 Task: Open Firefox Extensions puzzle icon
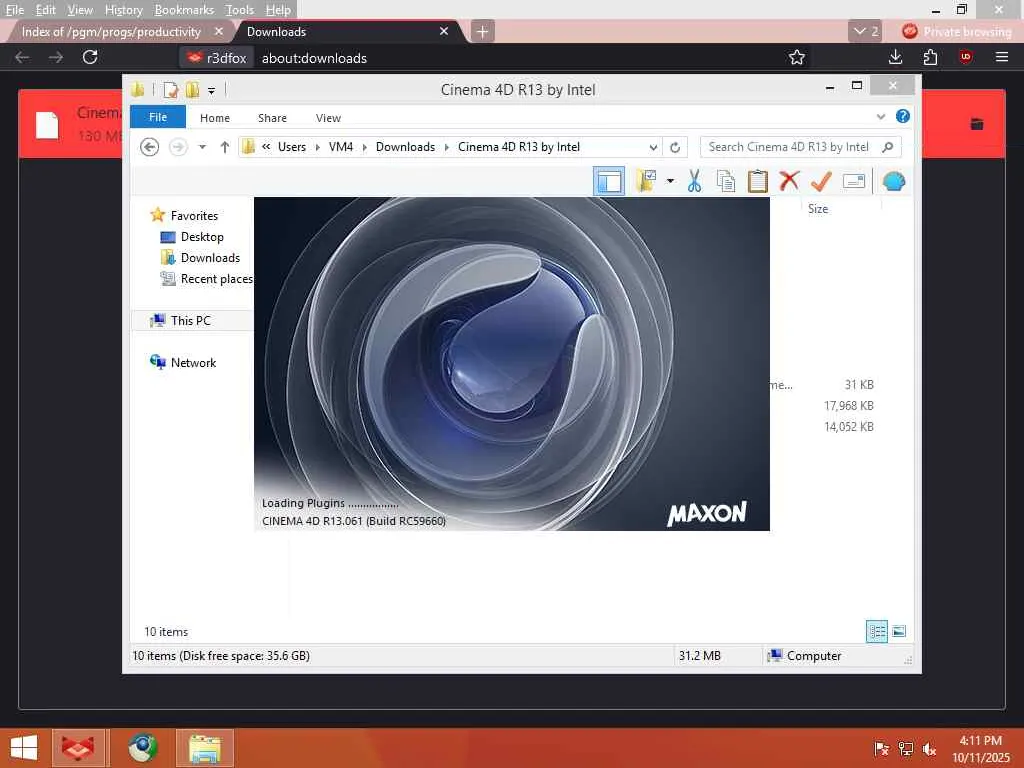point(930,57)
